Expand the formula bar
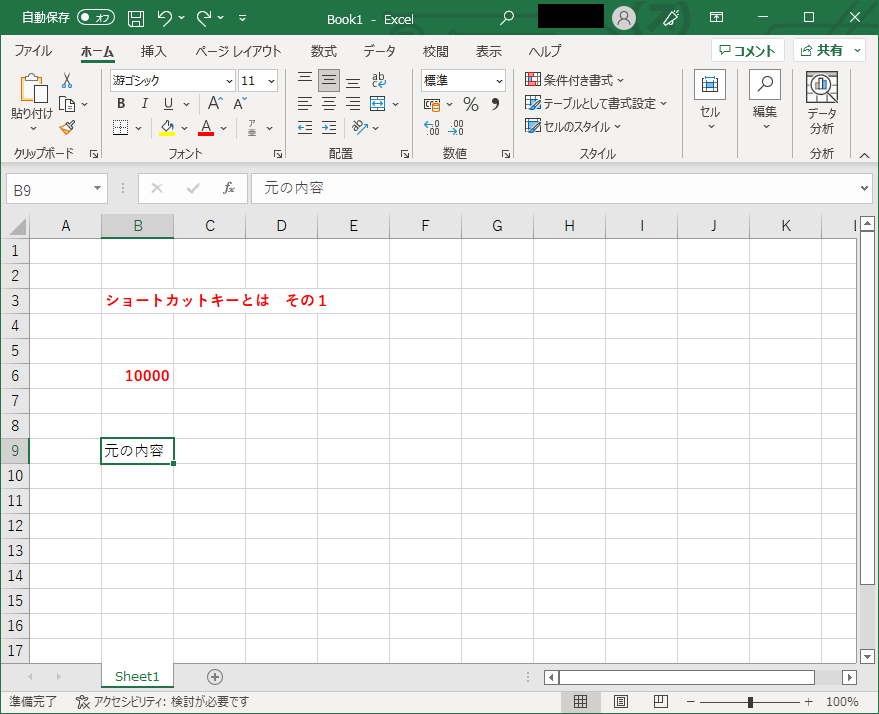Viewport: 879px width, 714px height. 864,188
